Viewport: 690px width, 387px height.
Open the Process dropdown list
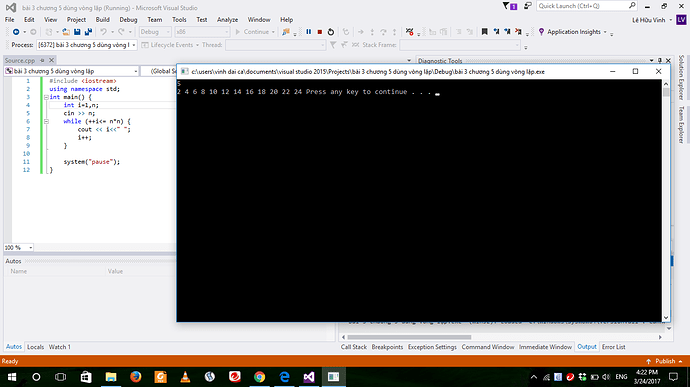(134, 45)
